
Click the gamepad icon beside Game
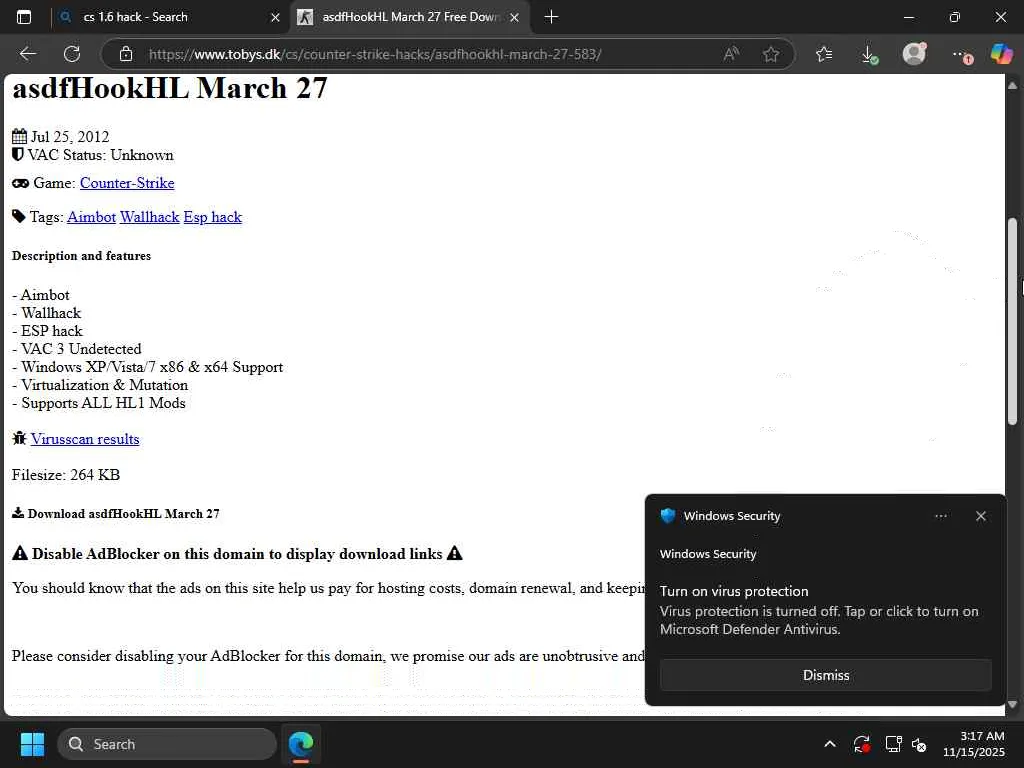20,184
